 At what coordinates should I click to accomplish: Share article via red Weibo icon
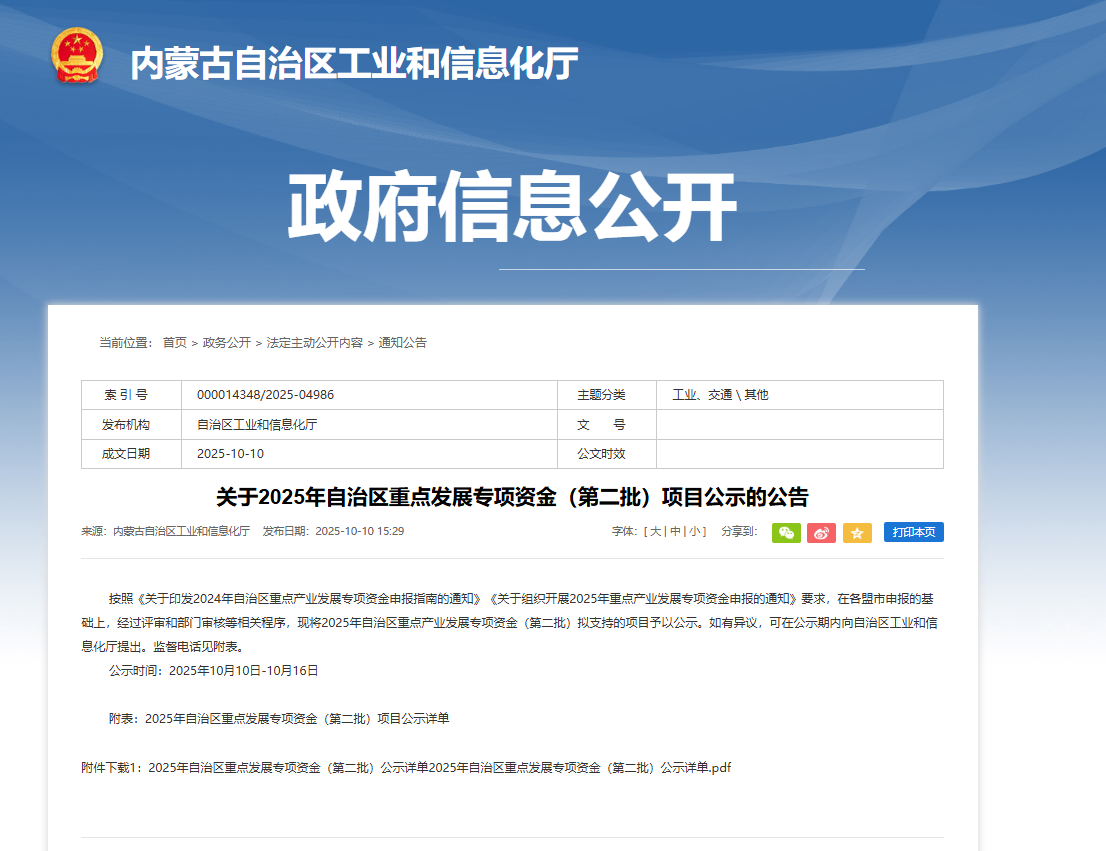coord(821,533)
